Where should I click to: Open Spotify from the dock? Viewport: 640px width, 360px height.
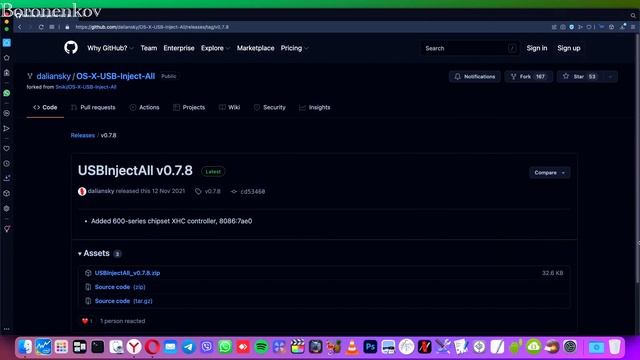(261, 347)
